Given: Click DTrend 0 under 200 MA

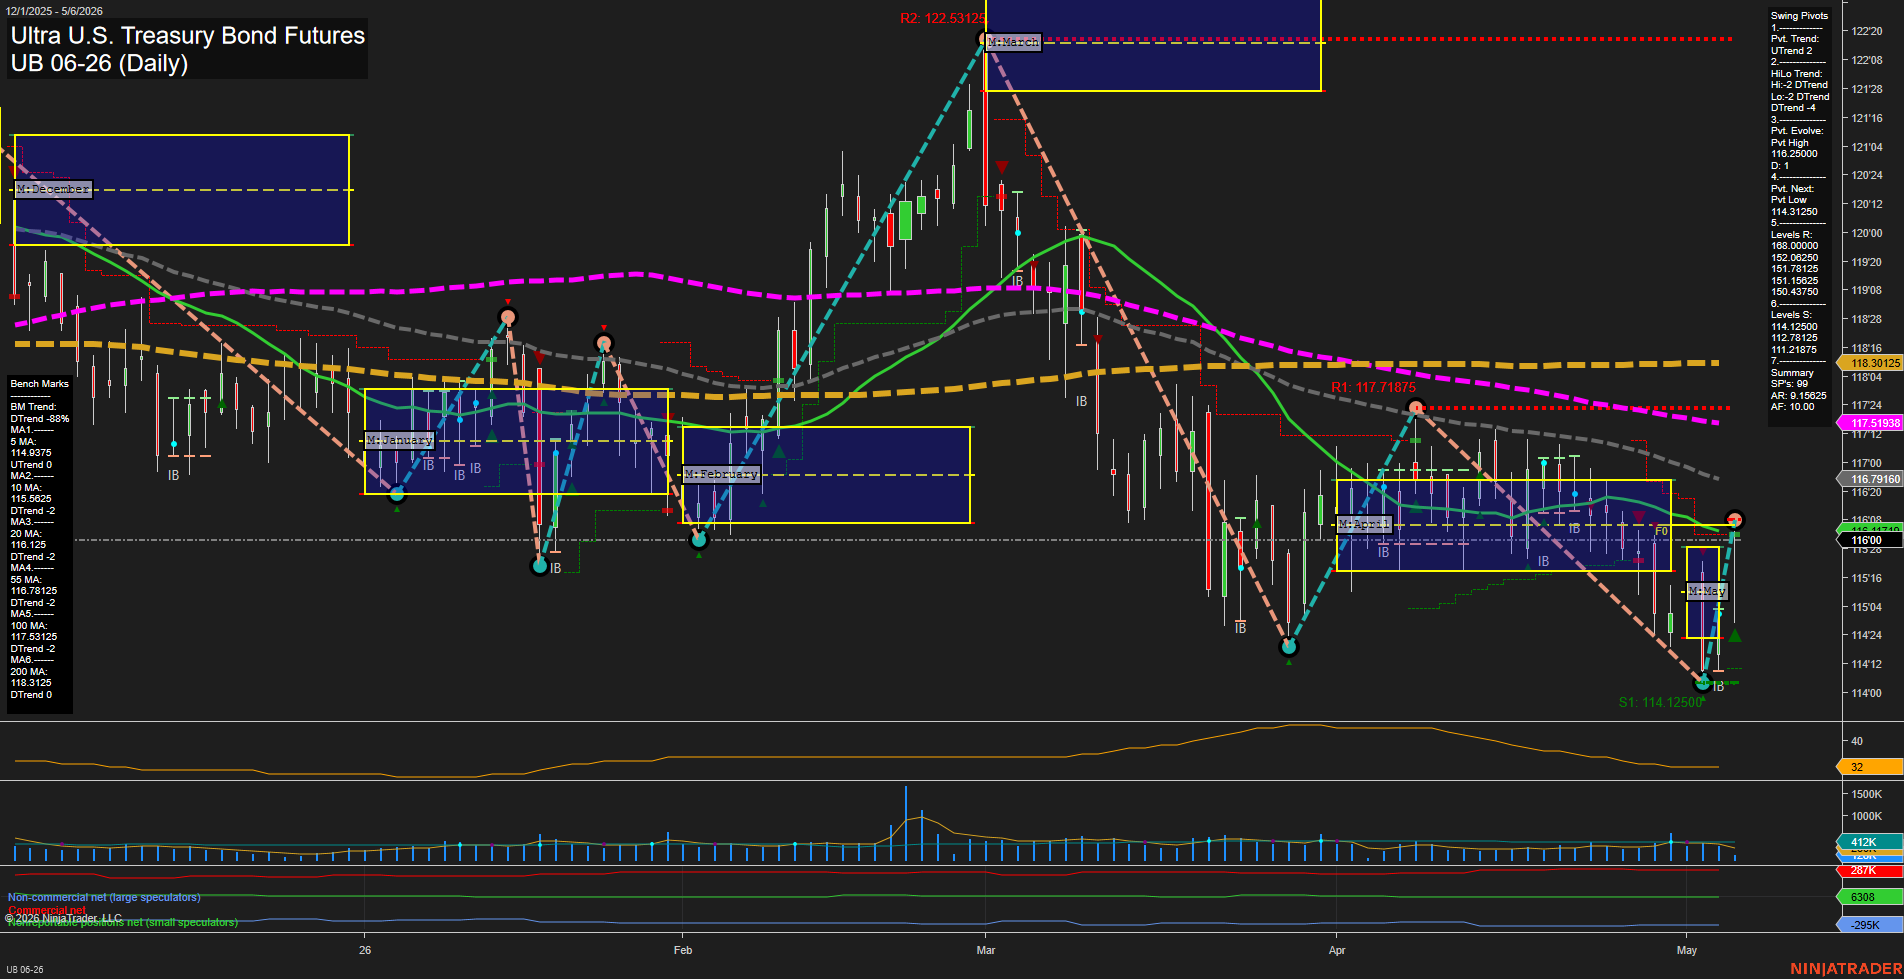Looking at the screenshot, I should pos(31,695).
